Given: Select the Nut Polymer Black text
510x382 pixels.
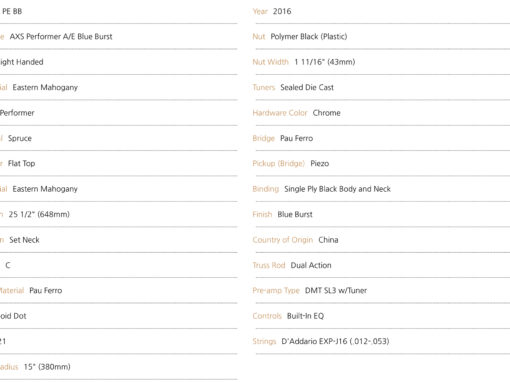Looking at the screenshot, I should 300,37.
